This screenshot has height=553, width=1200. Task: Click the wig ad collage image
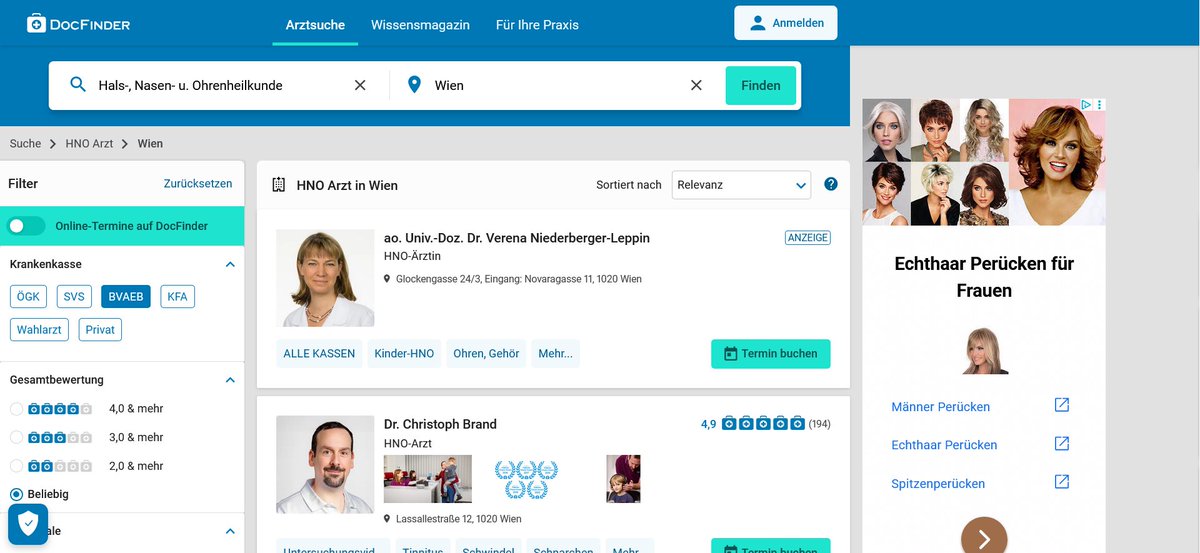pos(984,162)
